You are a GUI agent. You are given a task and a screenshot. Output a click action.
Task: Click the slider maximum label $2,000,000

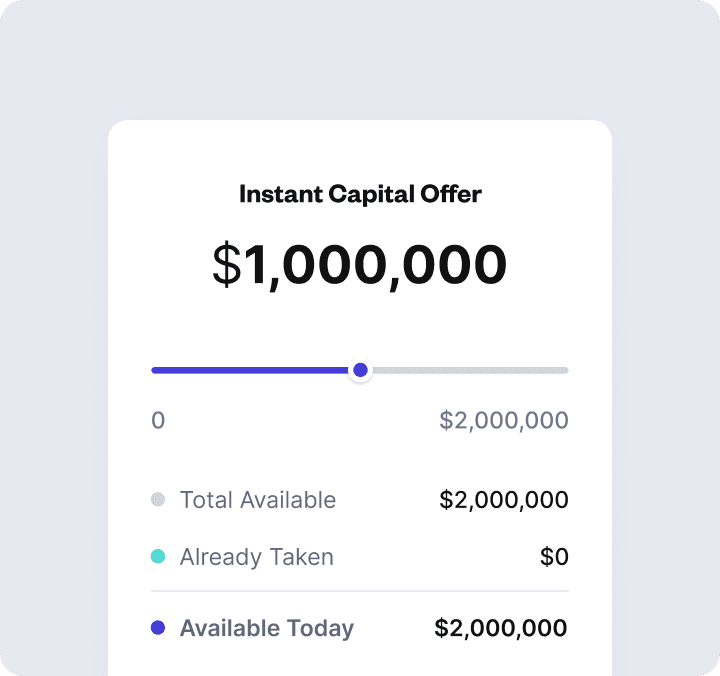coord(504,421)
